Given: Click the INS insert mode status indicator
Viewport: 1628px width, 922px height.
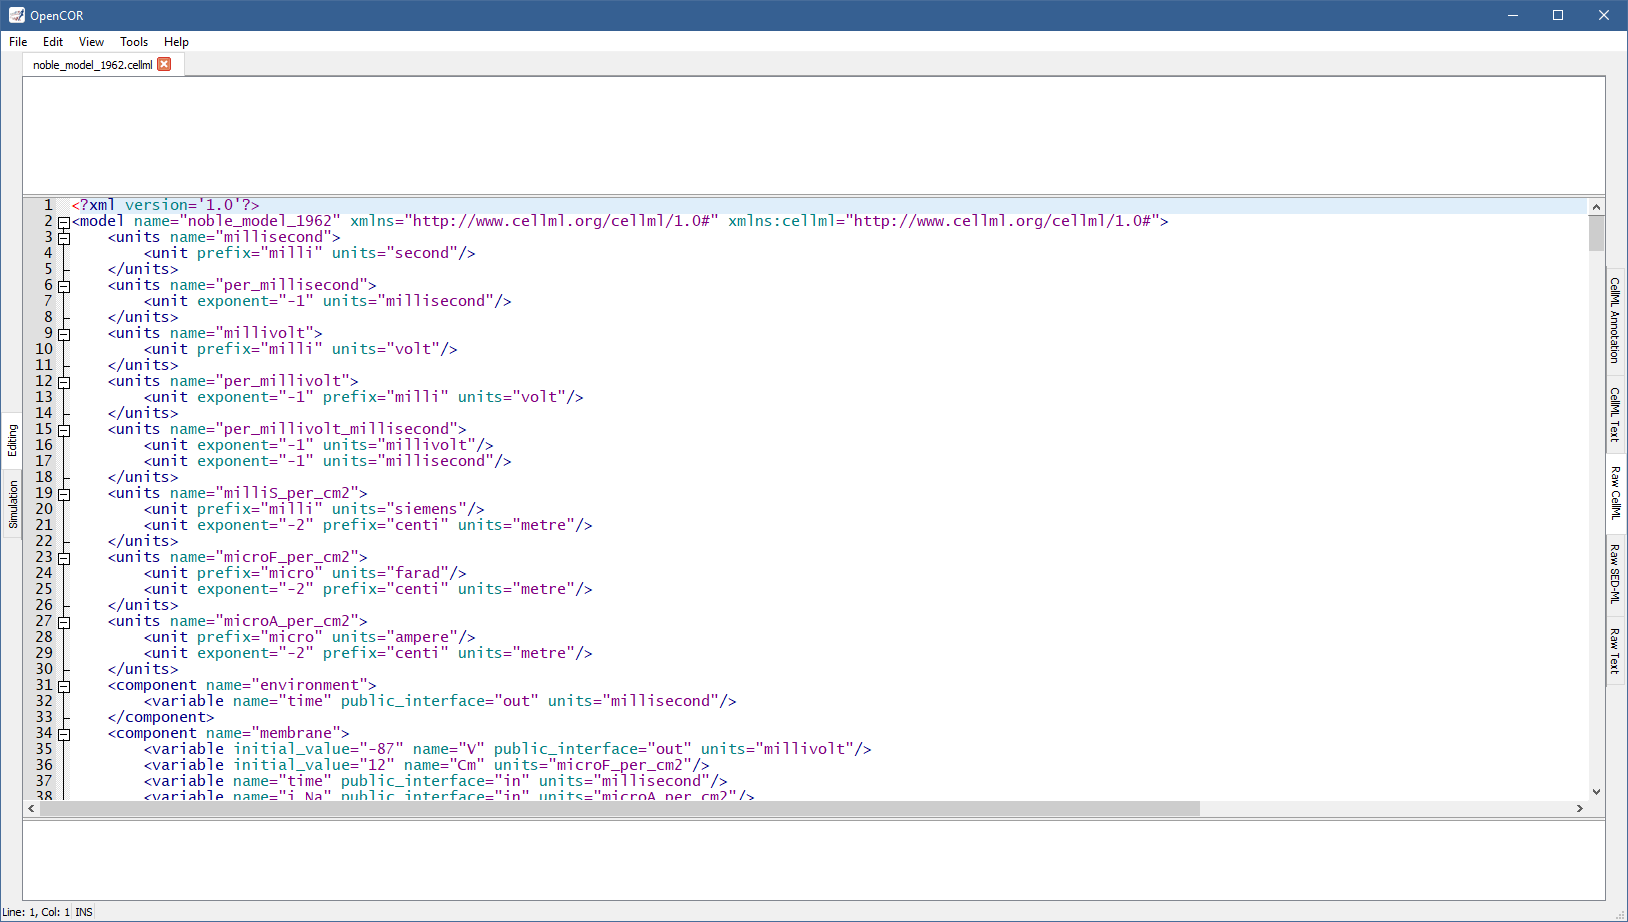Looking at the screenshot, I should (x=84, y=912).
